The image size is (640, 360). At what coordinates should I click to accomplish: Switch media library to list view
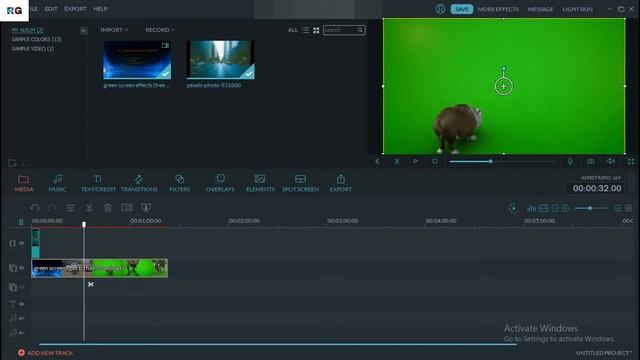coord(305,30)
